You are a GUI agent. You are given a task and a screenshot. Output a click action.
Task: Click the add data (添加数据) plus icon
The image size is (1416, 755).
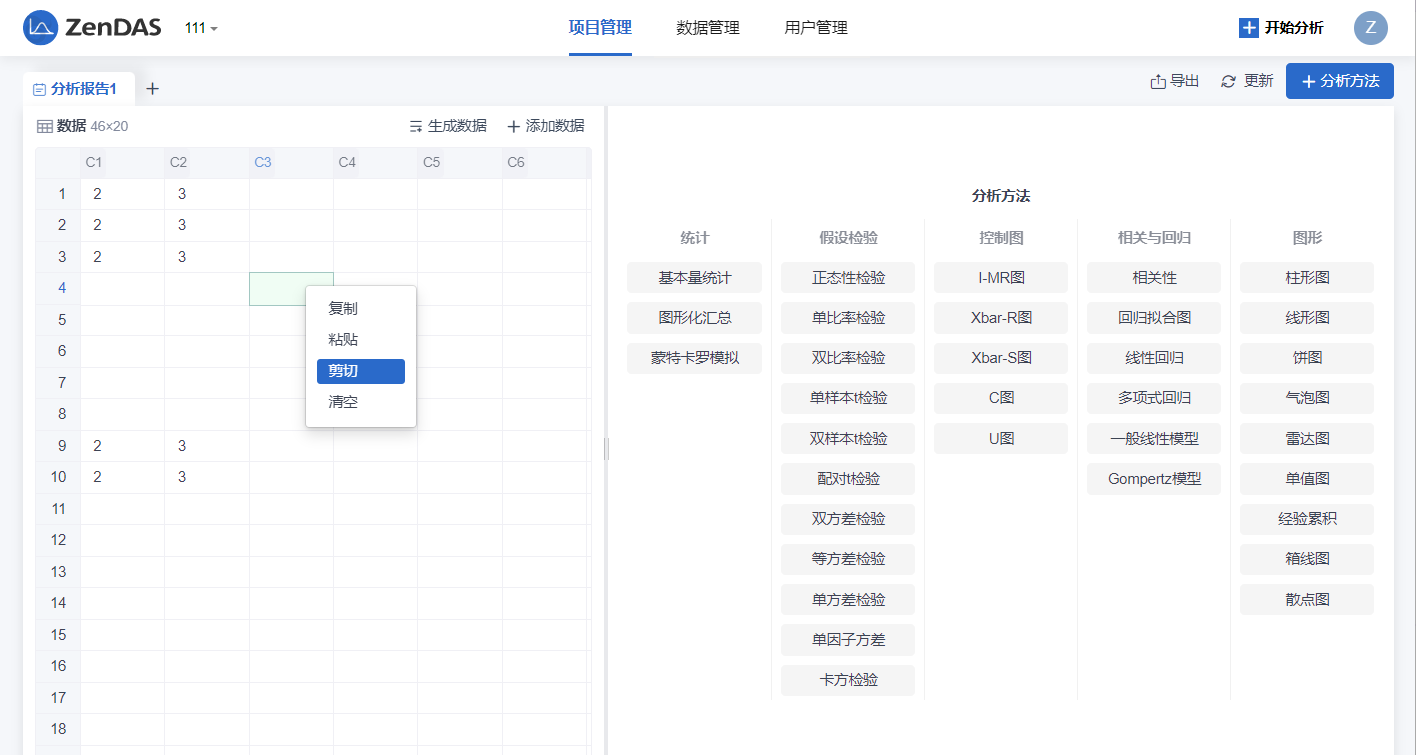514,126
